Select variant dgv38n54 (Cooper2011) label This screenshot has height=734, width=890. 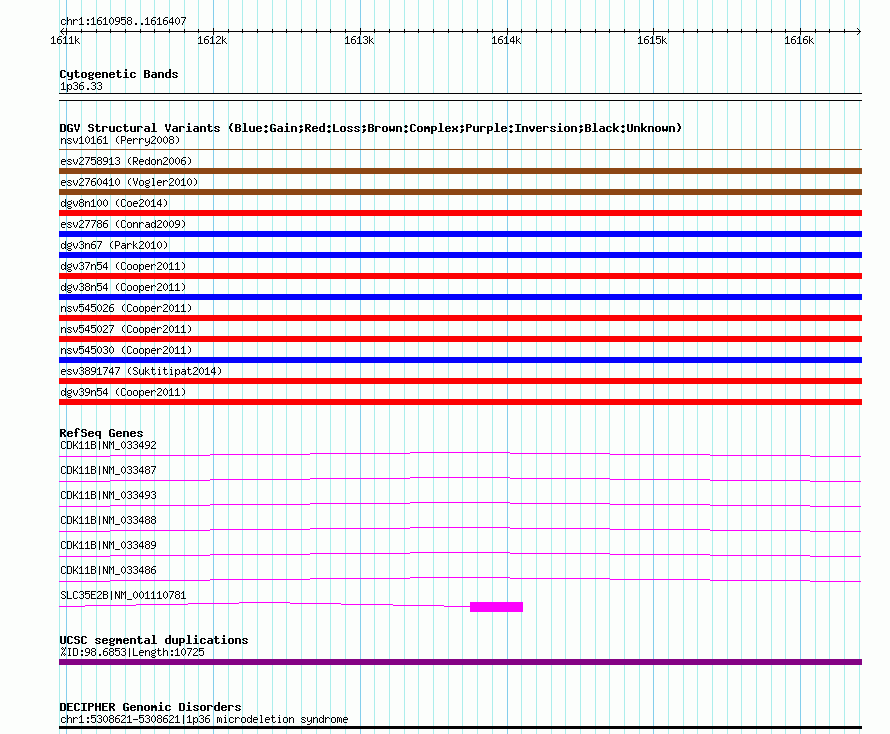coord(123,287)
